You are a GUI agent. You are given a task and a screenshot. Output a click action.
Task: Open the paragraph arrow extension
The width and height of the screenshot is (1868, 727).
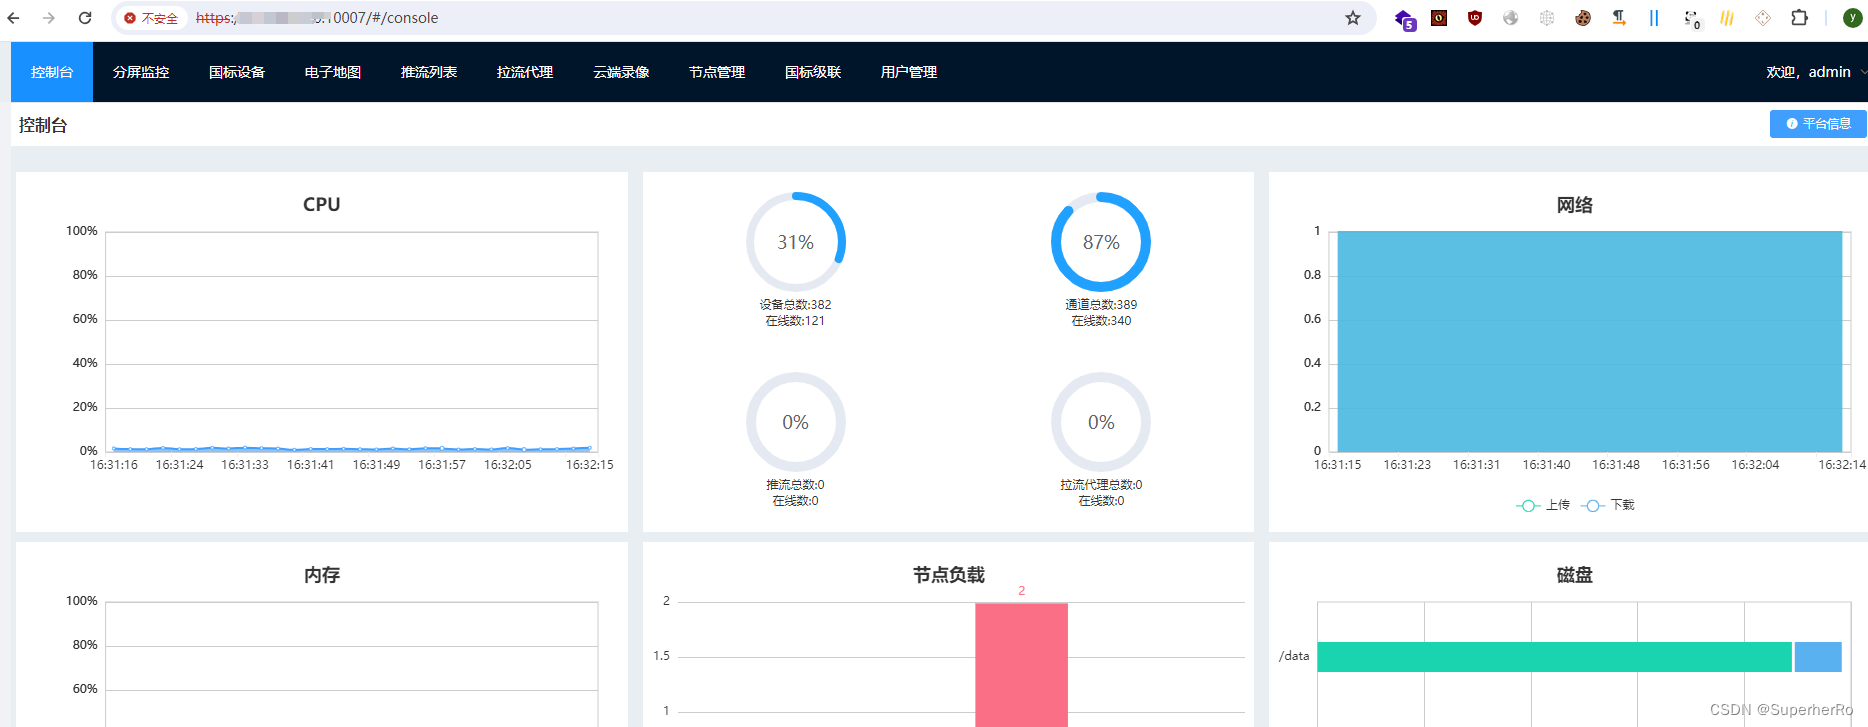click(1619, 18)
